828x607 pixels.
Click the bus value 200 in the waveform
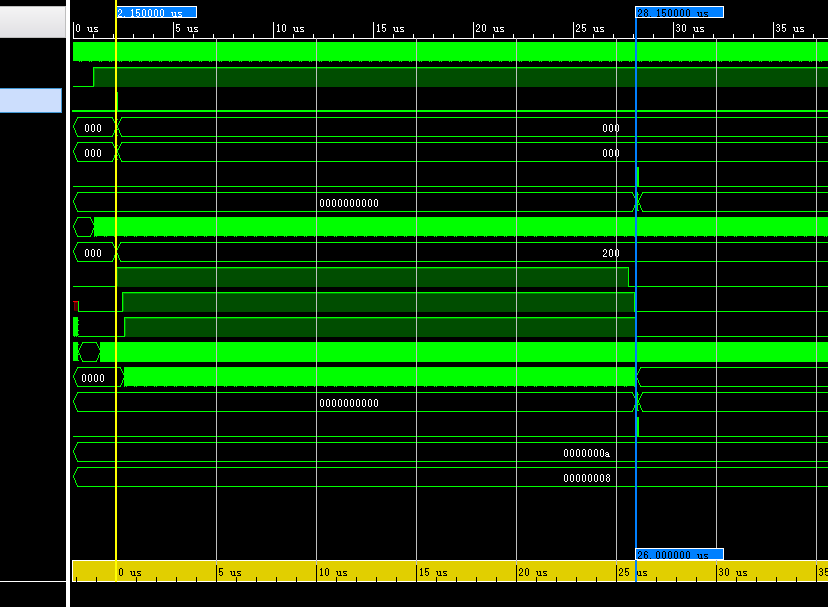tap(611, 253)
